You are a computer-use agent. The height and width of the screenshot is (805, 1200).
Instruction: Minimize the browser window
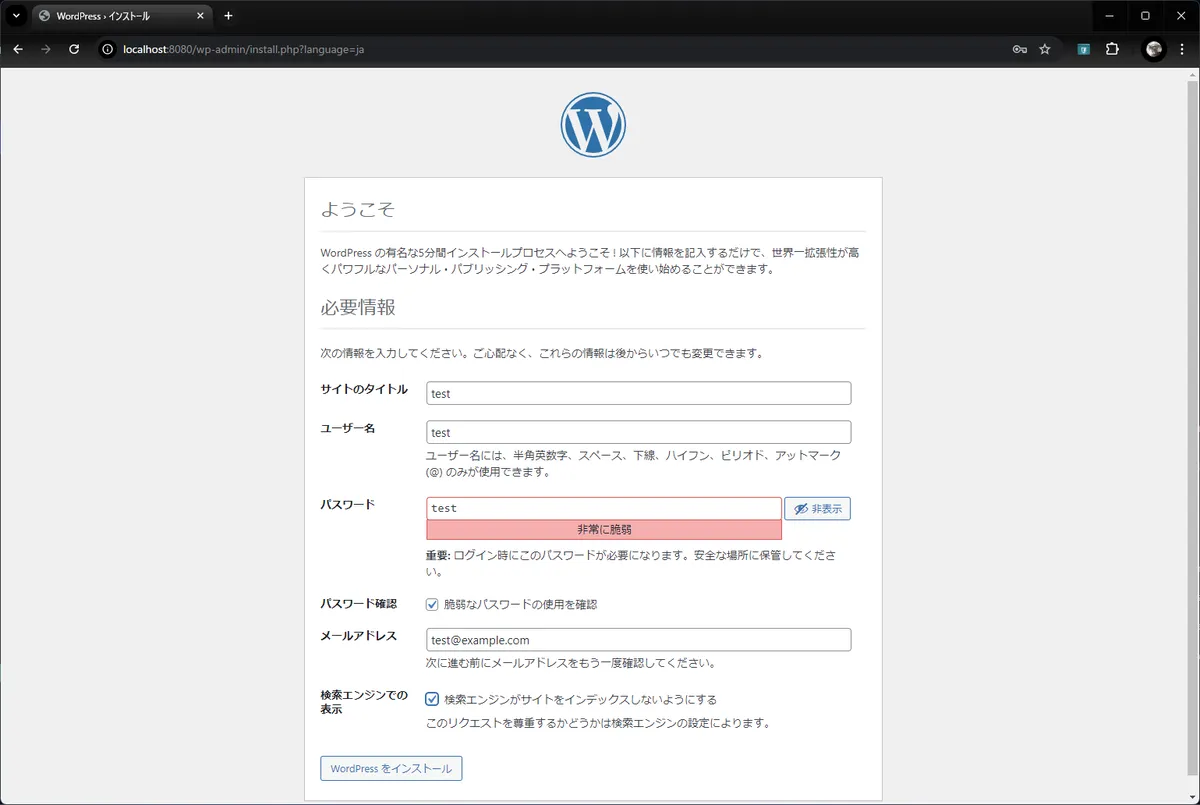[x=1110, y=16]
